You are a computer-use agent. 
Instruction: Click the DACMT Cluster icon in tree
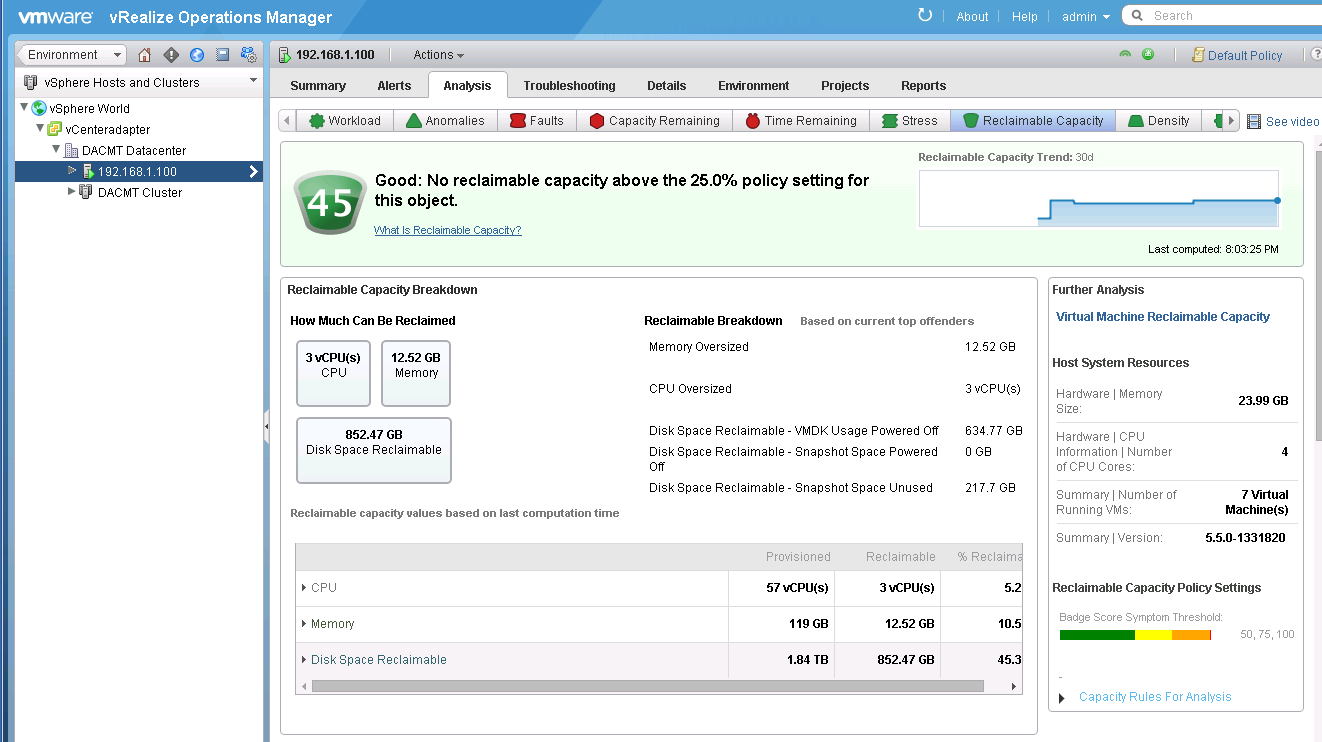point(86,192)
